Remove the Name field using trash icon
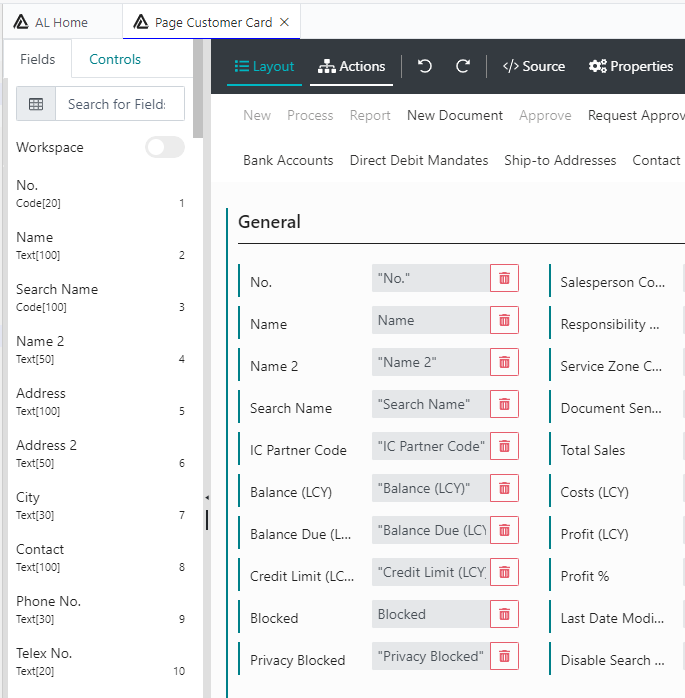685x698 pixels. [x=504, y=321]
